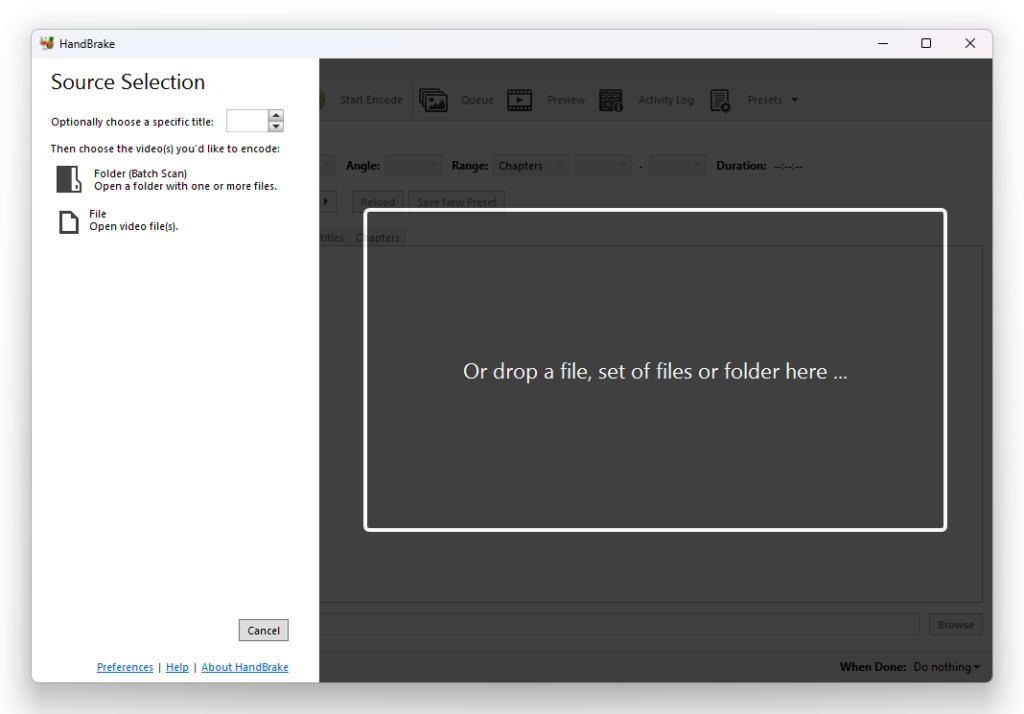The height and width of the screenshot is (714, 1024).
Task: Open the end chapter dropdown
Action: point(678,166)
